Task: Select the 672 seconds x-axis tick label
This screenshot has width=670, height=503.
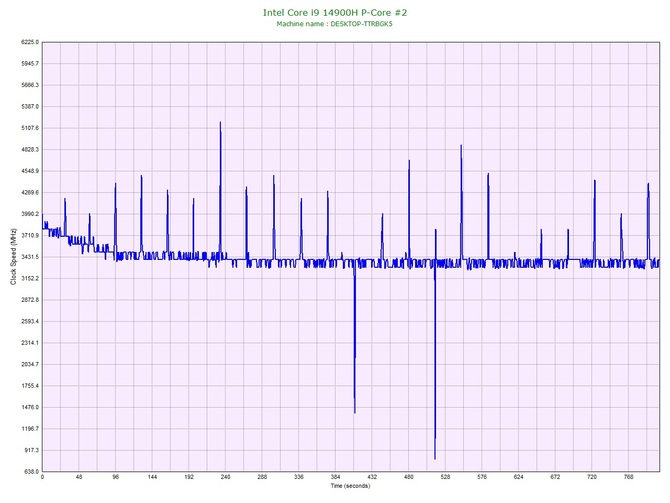Action: pyautogui.click(x=555, y=477)
